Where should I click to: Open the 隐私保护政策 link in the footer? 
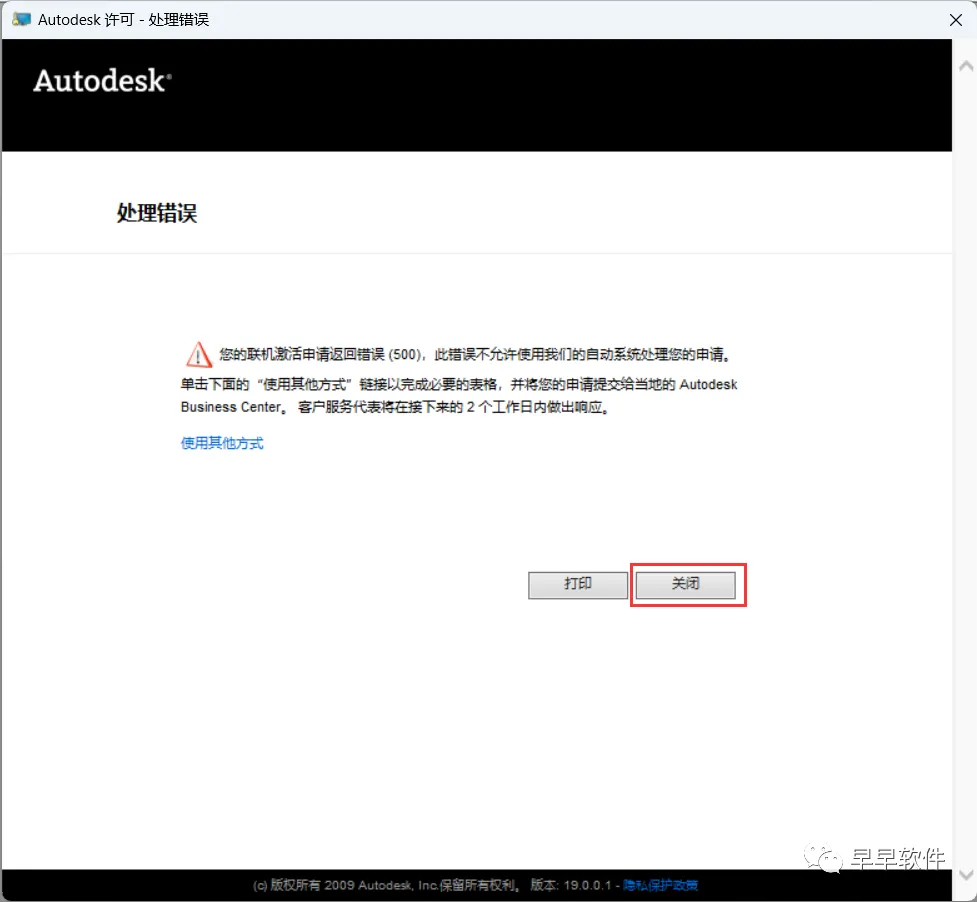pos(660,885)
